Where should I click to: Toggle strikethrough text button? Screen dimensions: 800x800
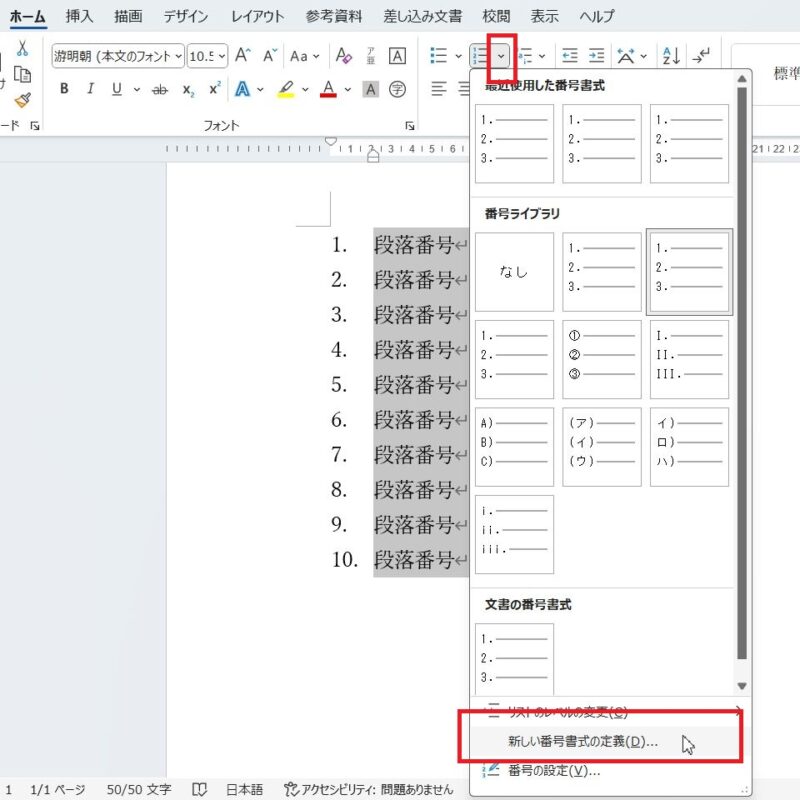point(159,89)
